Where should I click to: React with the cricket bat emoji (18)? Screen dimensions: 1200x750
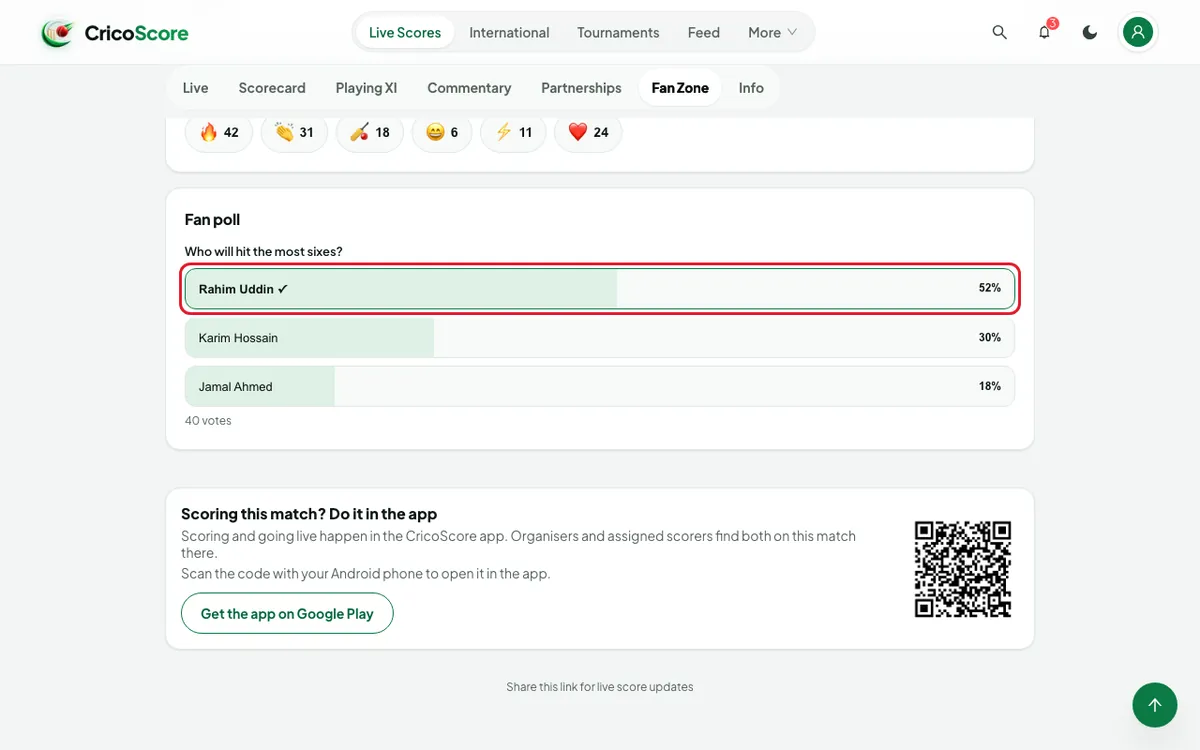pyautogui.click(x=370, y=132)
